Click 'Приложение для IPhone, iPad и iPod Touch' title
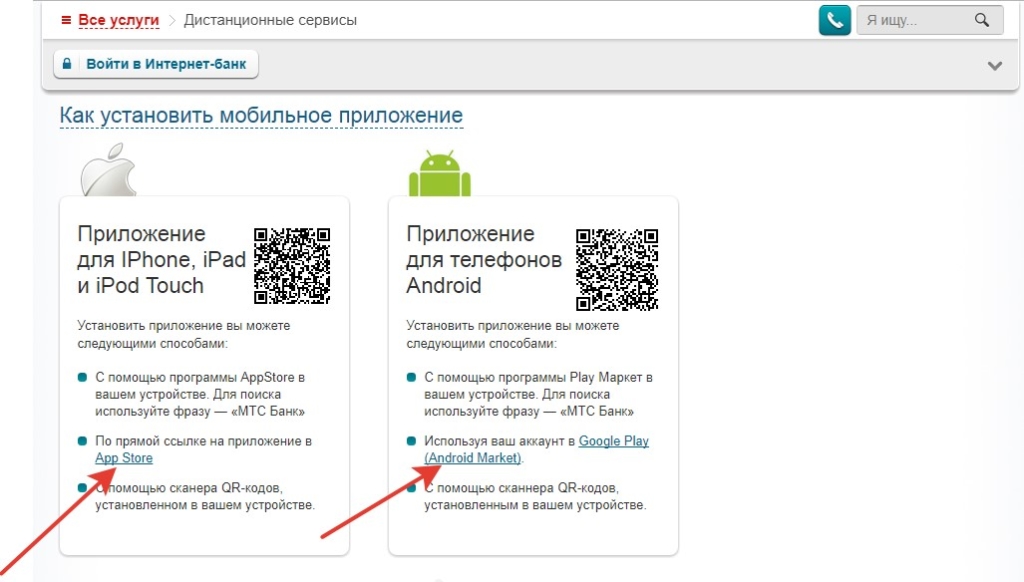1024x582 pixels. click(161, 259)
